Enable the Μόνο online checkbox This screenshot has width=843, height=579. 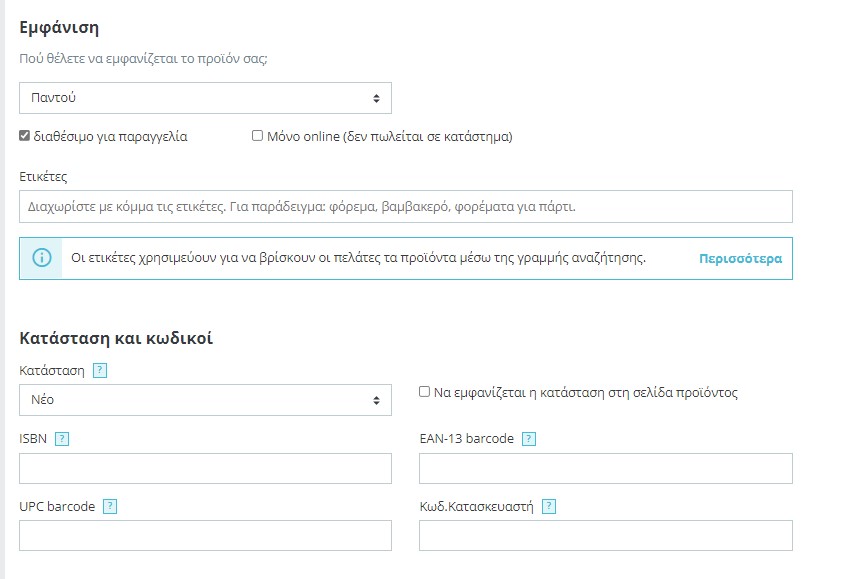pos(257,136)
